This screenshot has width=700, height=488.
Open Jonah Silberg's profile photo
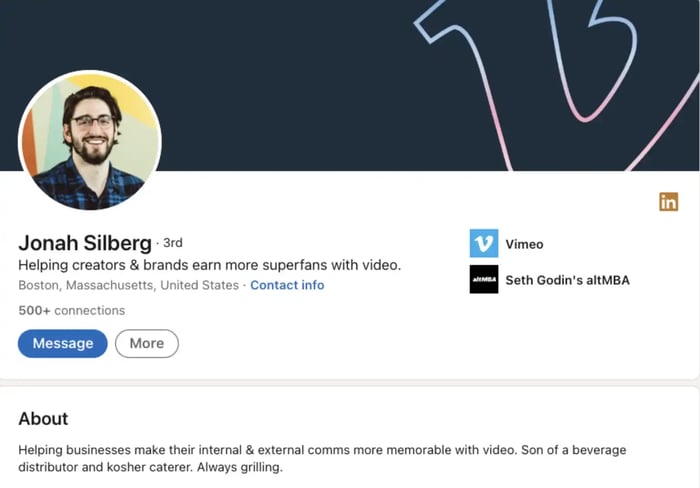[x=90, y=141]
